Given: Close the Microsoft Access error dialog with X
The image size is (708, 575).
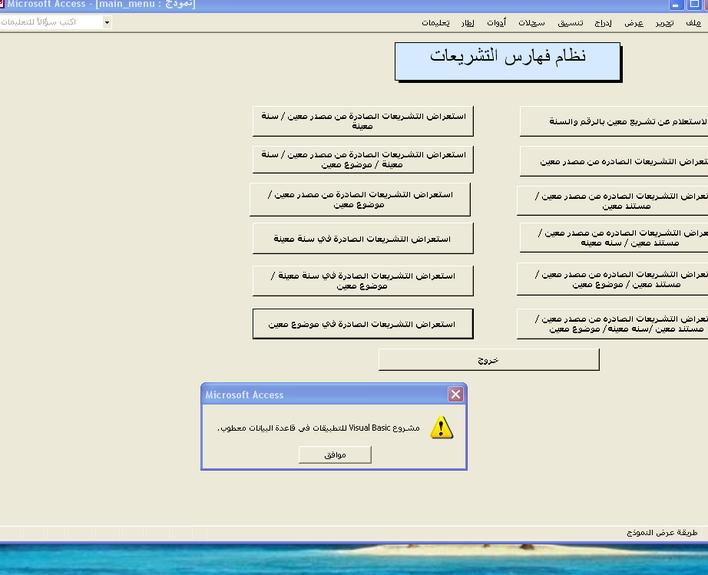Looking at the screenshot, I should 455,395.
